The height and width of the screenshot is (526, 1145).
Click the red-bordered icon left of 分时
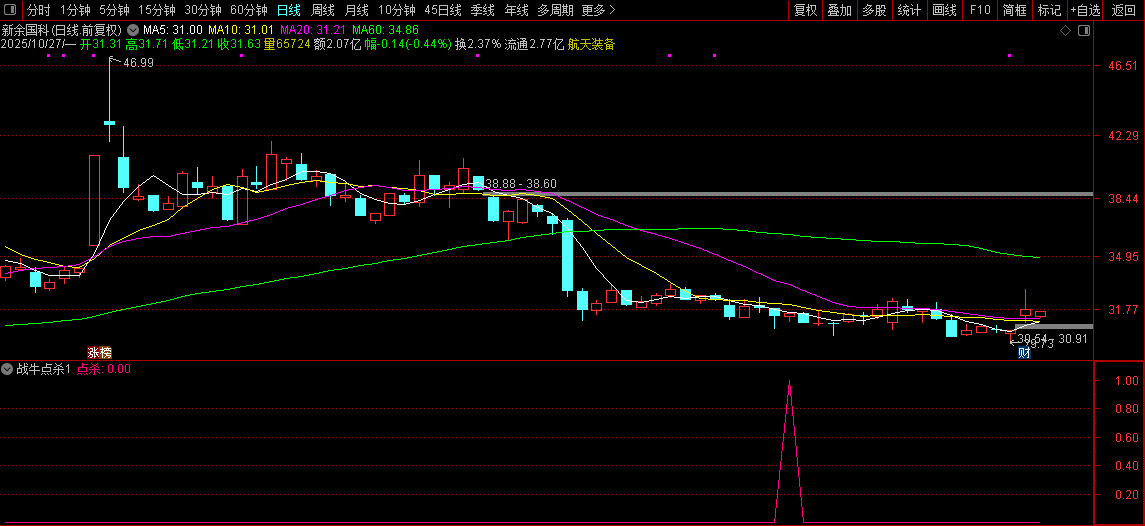(12, 10)
